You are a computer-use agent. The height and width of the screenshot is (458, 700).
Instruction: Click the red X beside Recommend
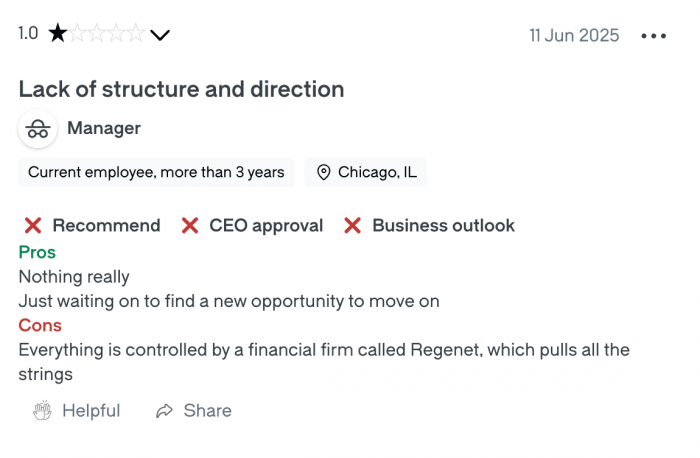[33, 226]
